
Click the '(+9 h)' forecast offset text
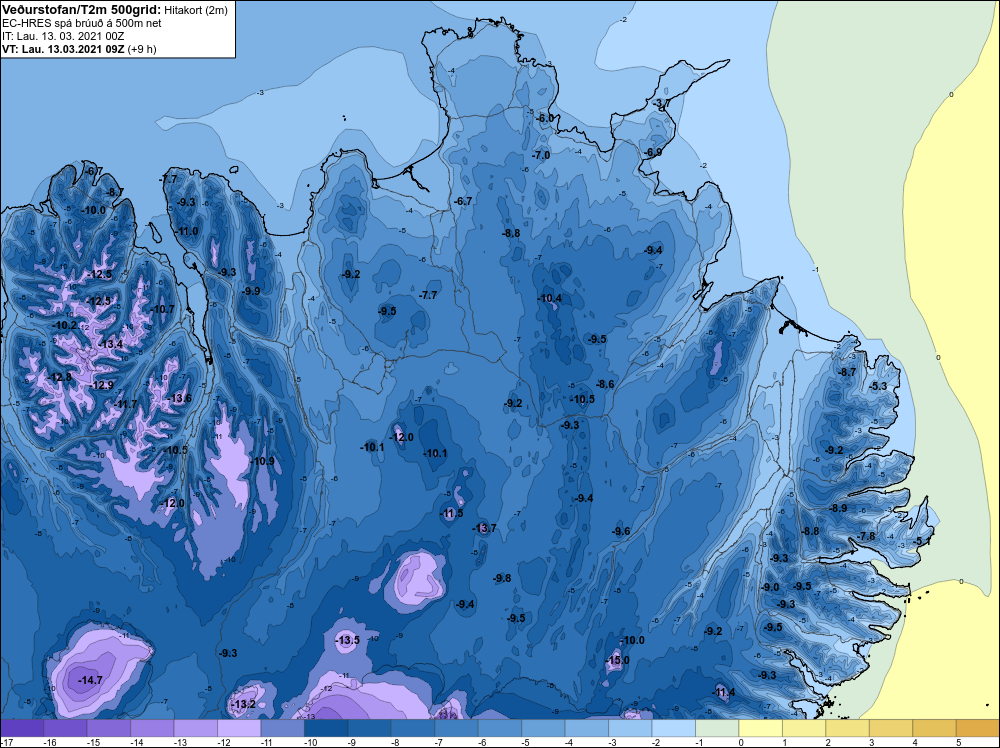(x=142, y=49)
